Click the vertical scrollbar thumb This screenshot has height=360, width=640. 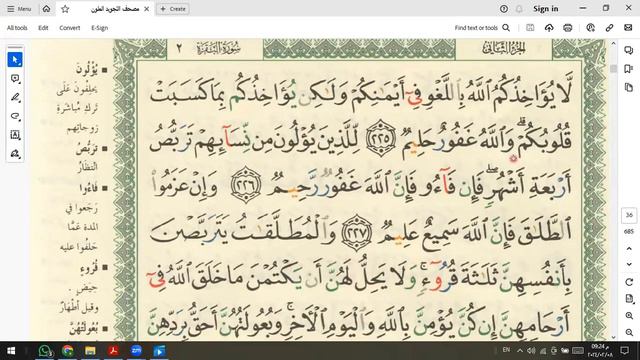(x=613, y=69)
